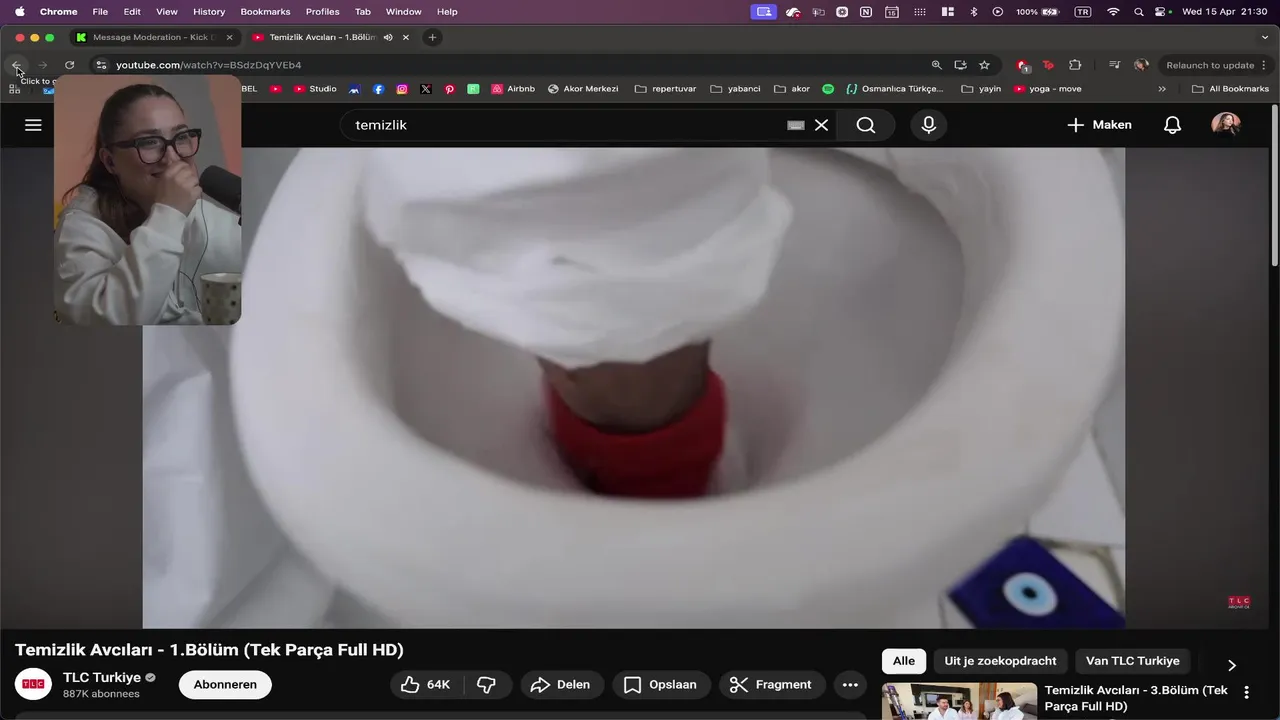1280x720 pixels.
Task: Expand the repertuvar bookmarks folder
Action: click(666, 89)
